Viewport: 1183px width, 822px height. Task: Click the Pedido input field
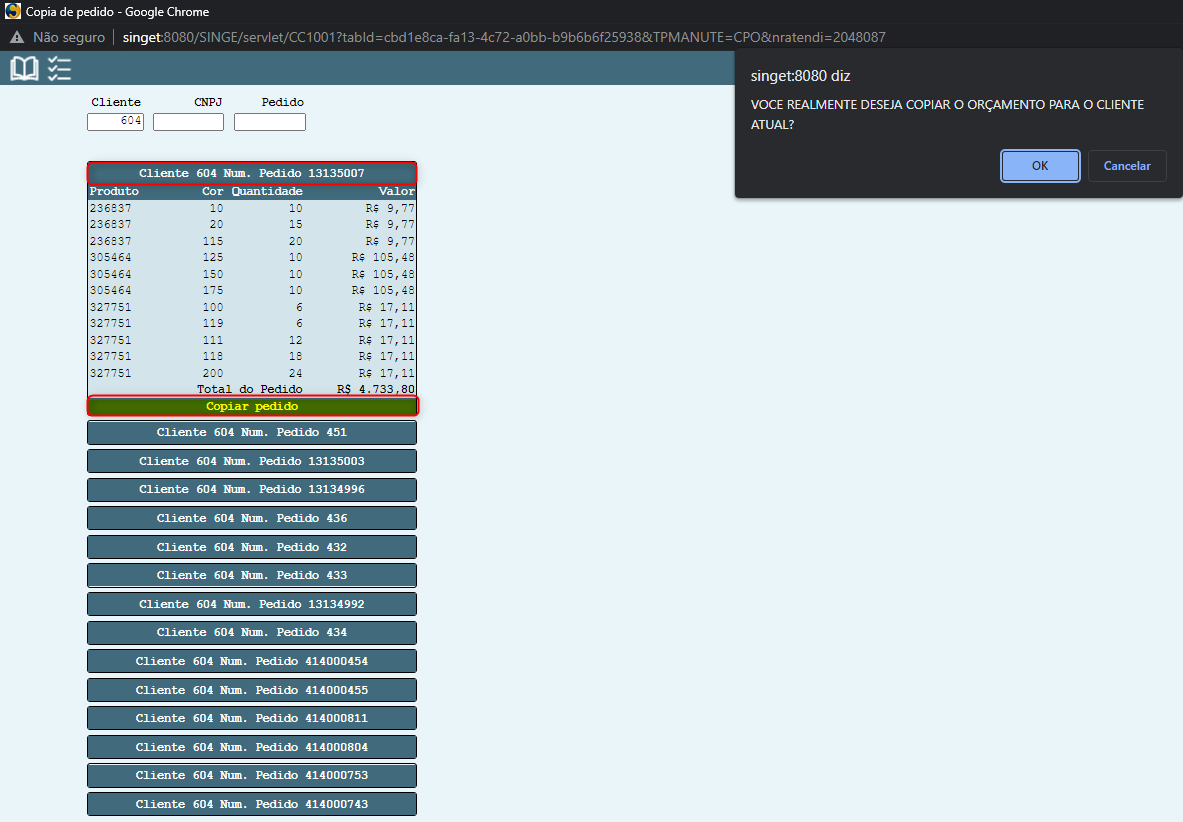[x=269, y=122]
